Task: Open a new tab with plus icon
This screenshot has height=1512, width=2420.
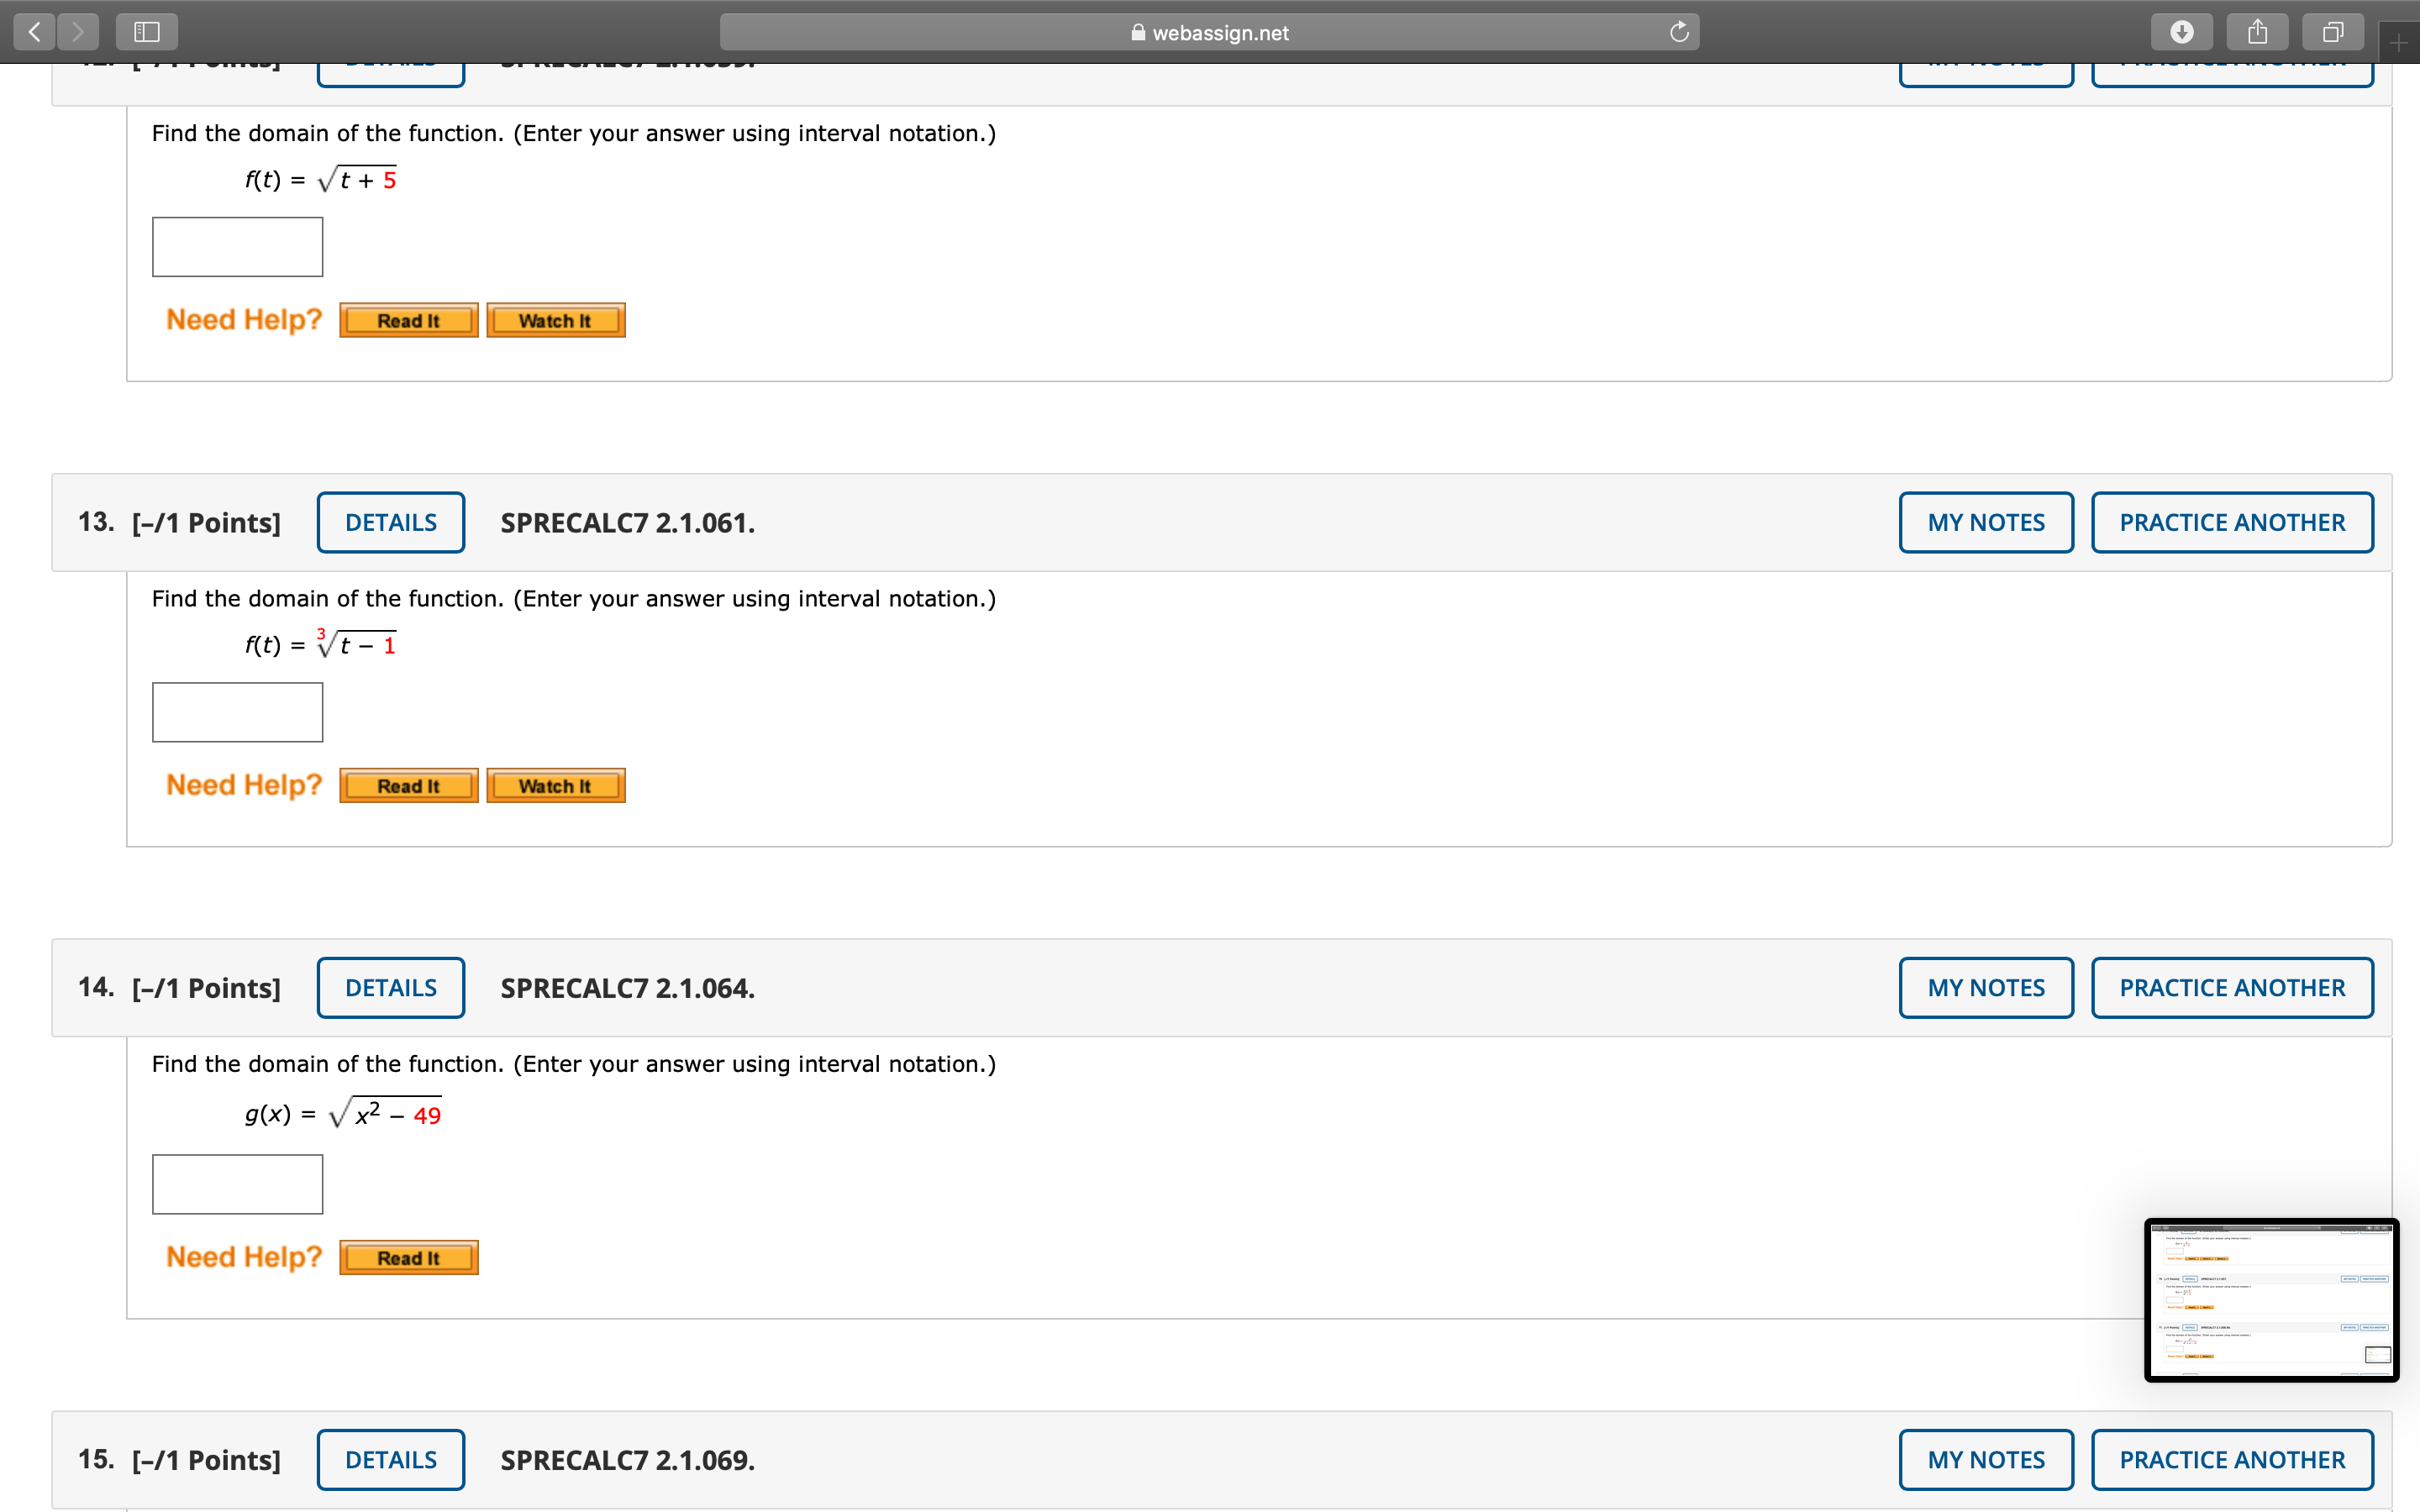Action: (2398, 42)
